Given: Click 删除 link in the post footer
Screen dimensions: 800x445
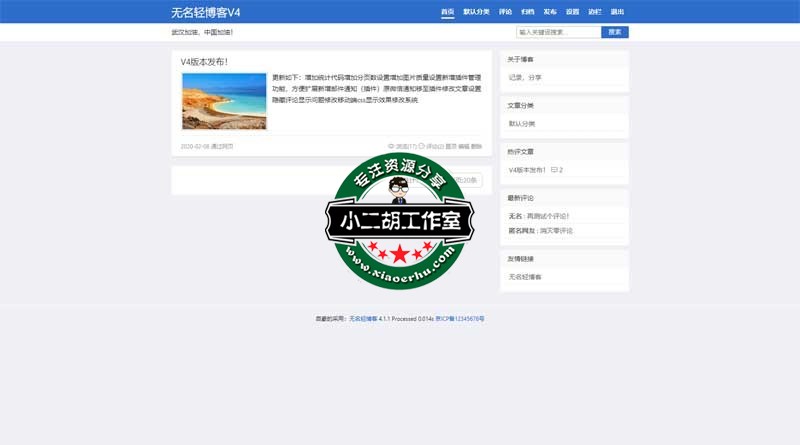Looking at the screenshot, I should 477,146.
